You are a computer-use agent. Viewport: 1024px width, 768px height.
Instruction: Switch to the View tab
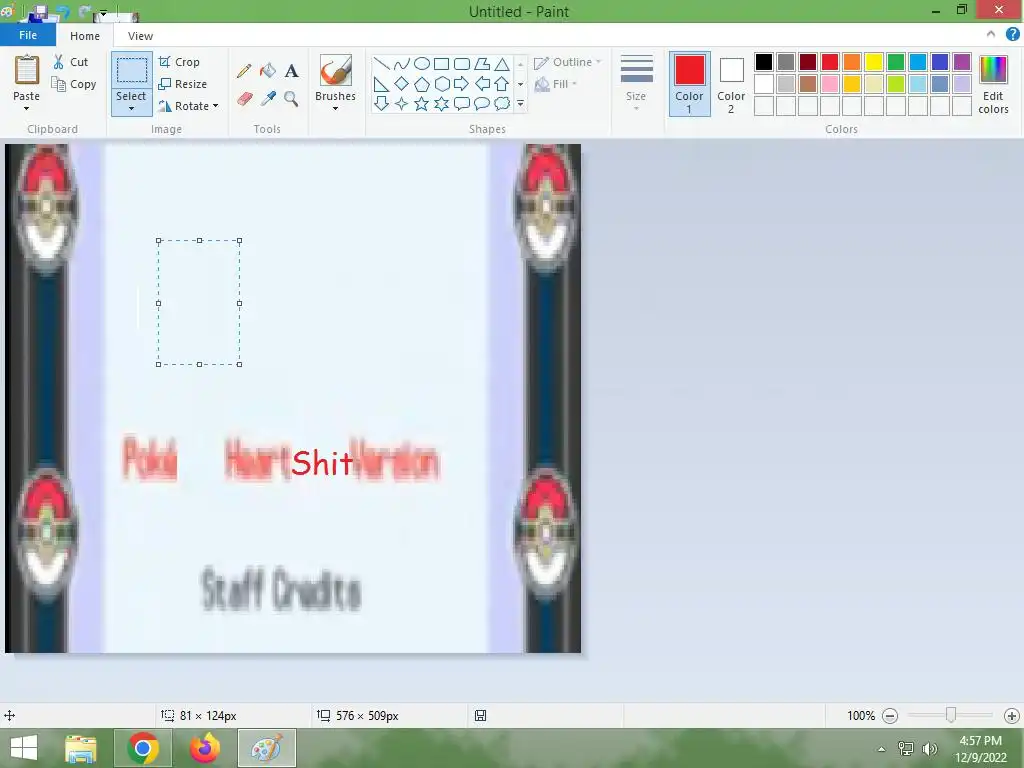pos(140,36)
